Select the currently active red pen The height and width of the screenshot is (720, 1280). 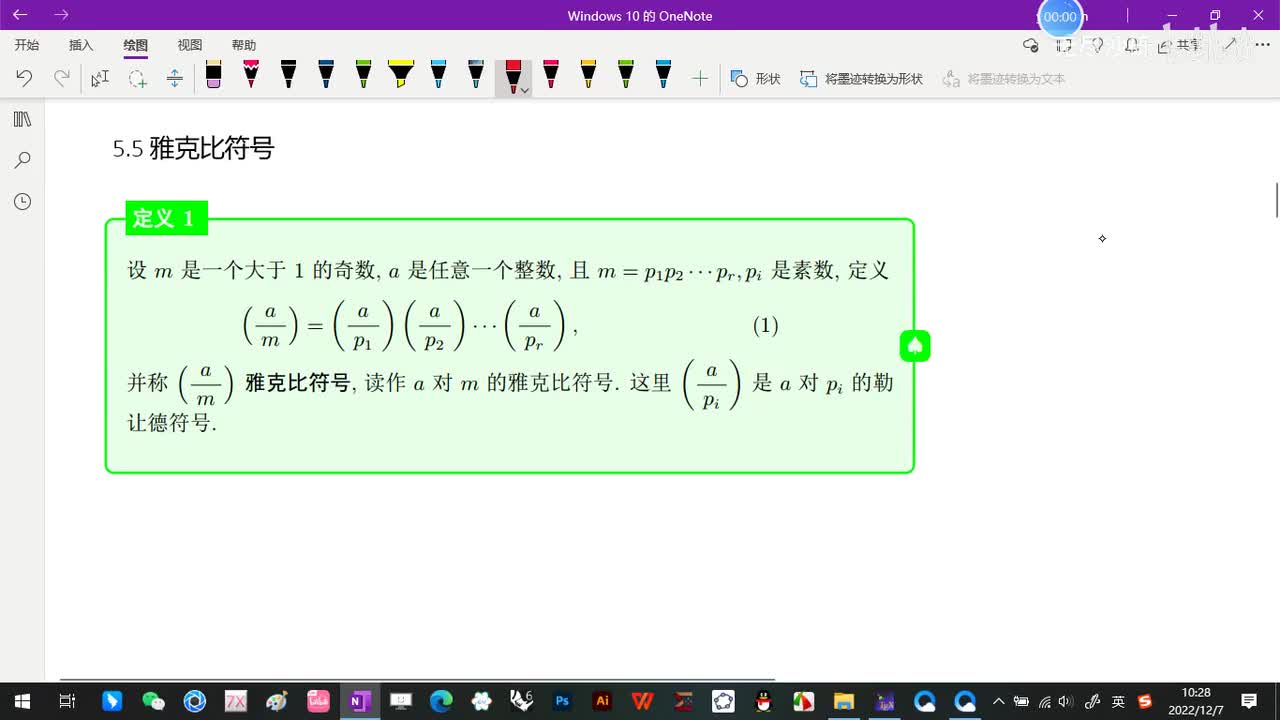(x=512, y=76)
